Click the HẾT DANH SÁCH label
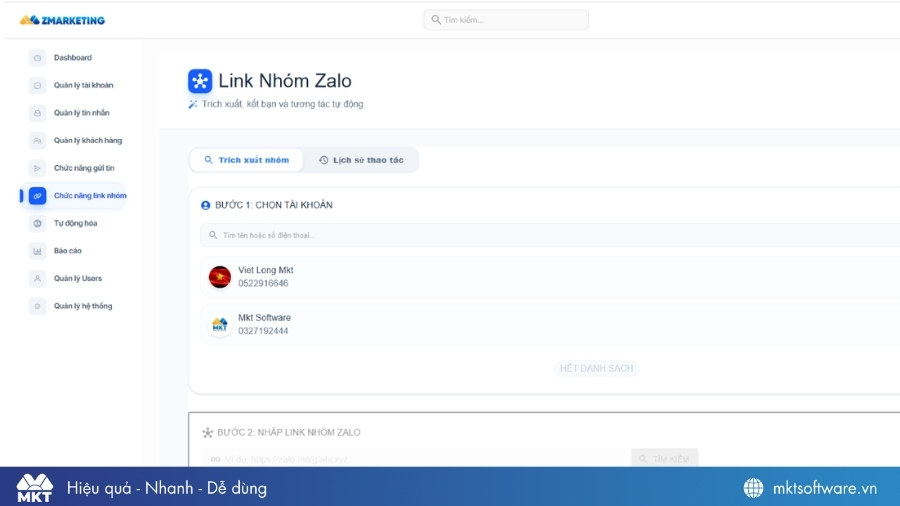The width and height of the screenshot is (900, 506). coord(596,368)
